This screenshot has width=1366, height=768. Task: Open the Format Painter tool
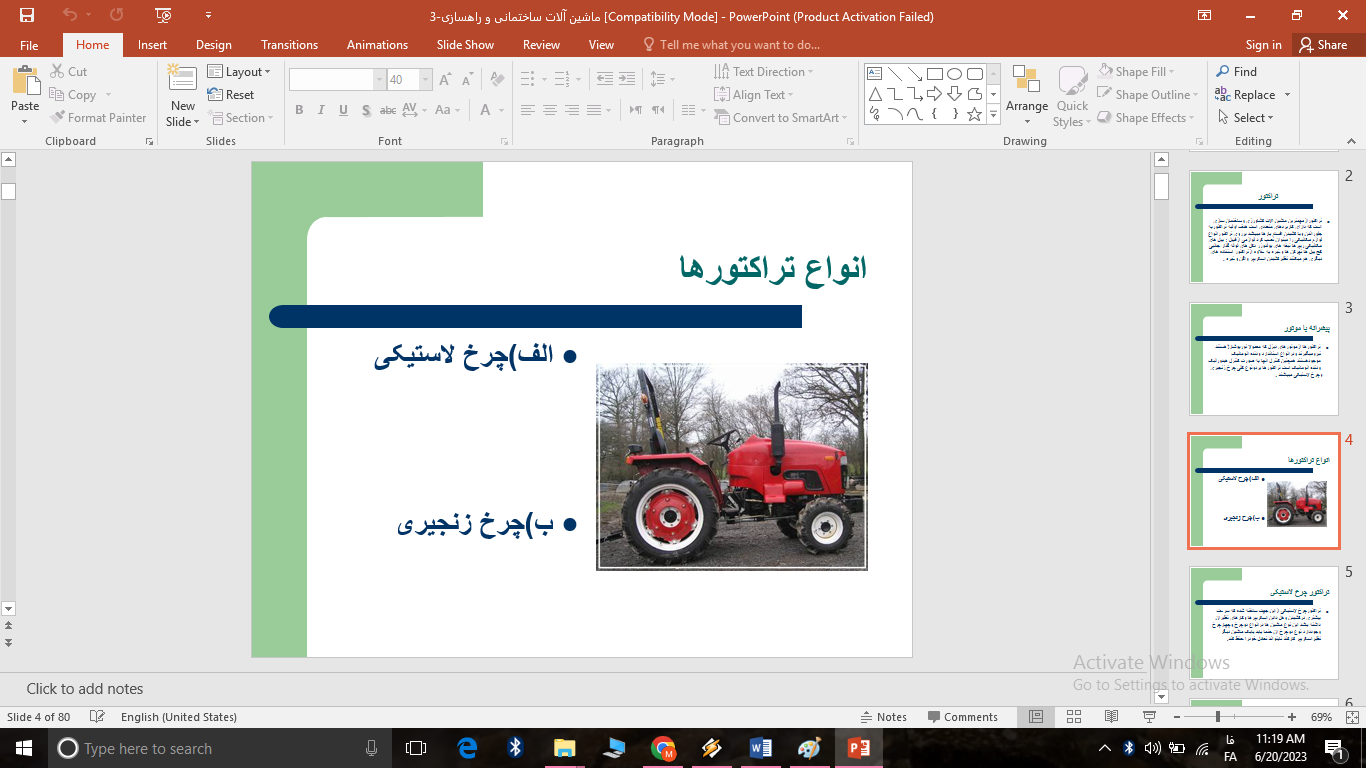[98, 117]
